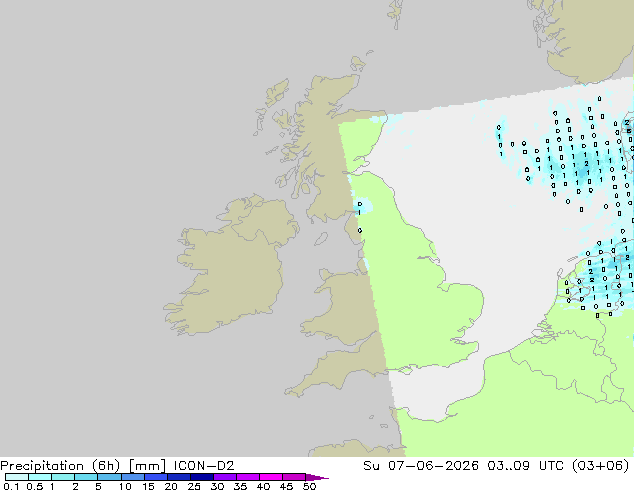Select the '03..09 UTC' time range text
Screen dimensions: 634x490
527,466
